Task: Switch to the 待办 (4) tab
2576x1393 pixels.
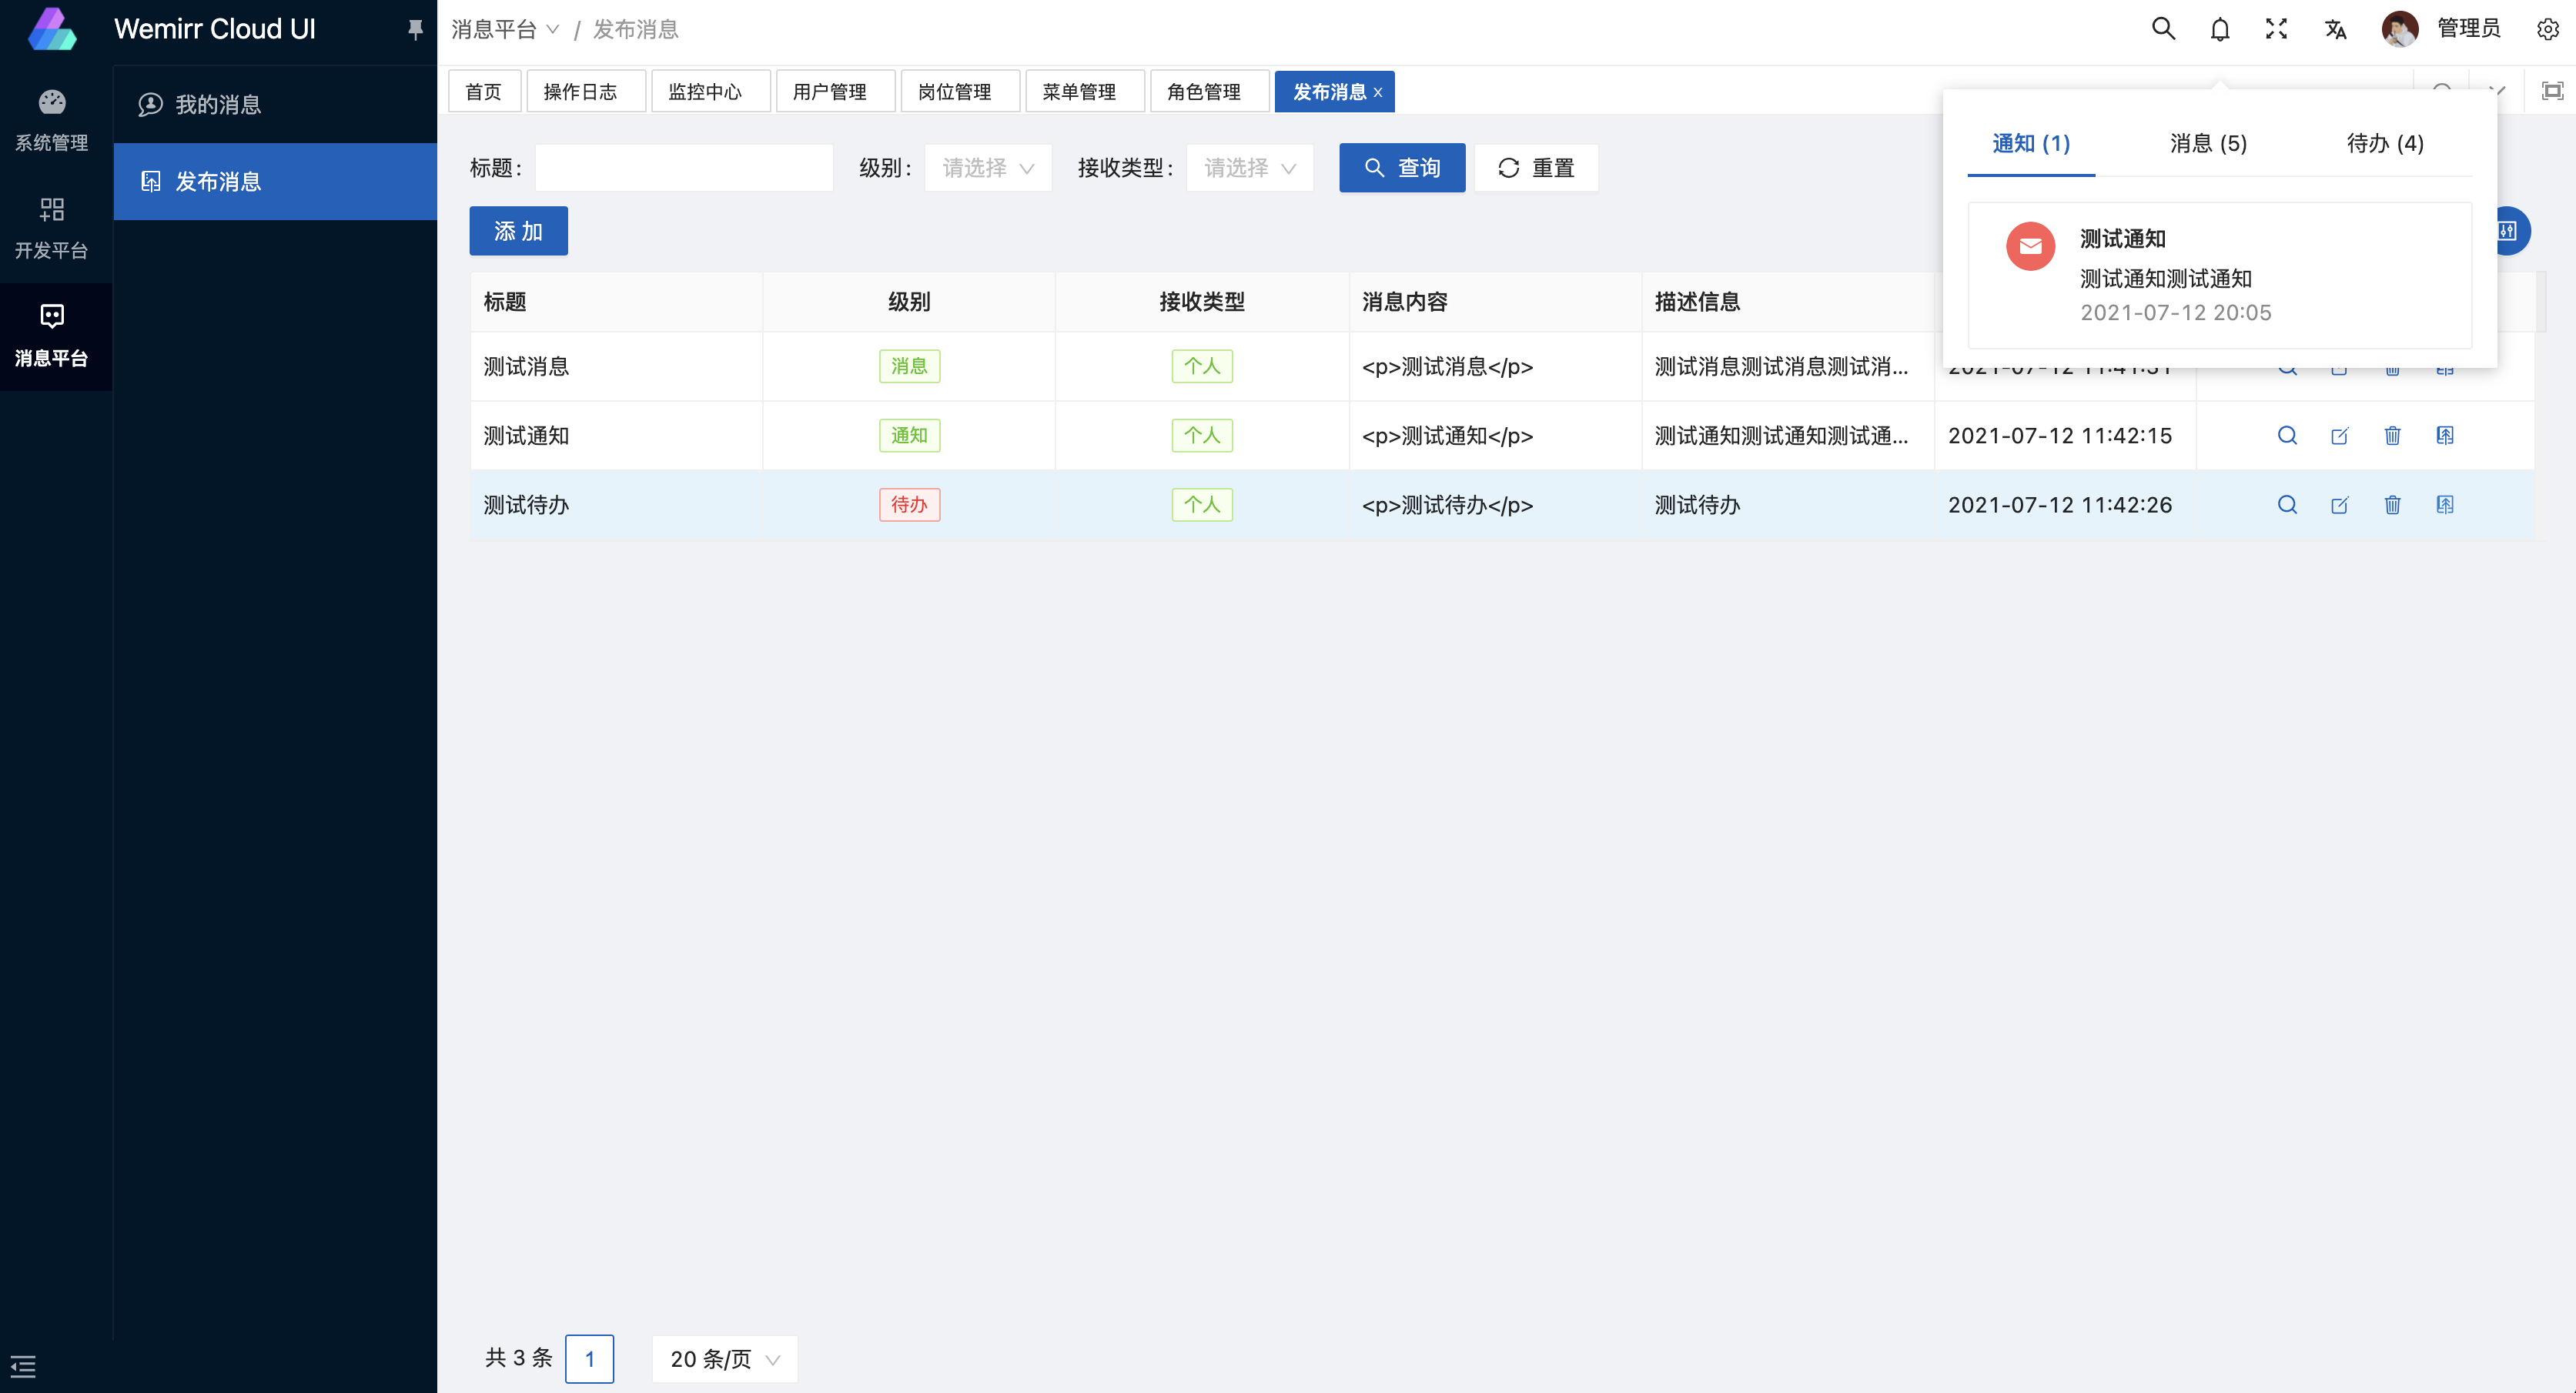Action: pos(2385,144)
